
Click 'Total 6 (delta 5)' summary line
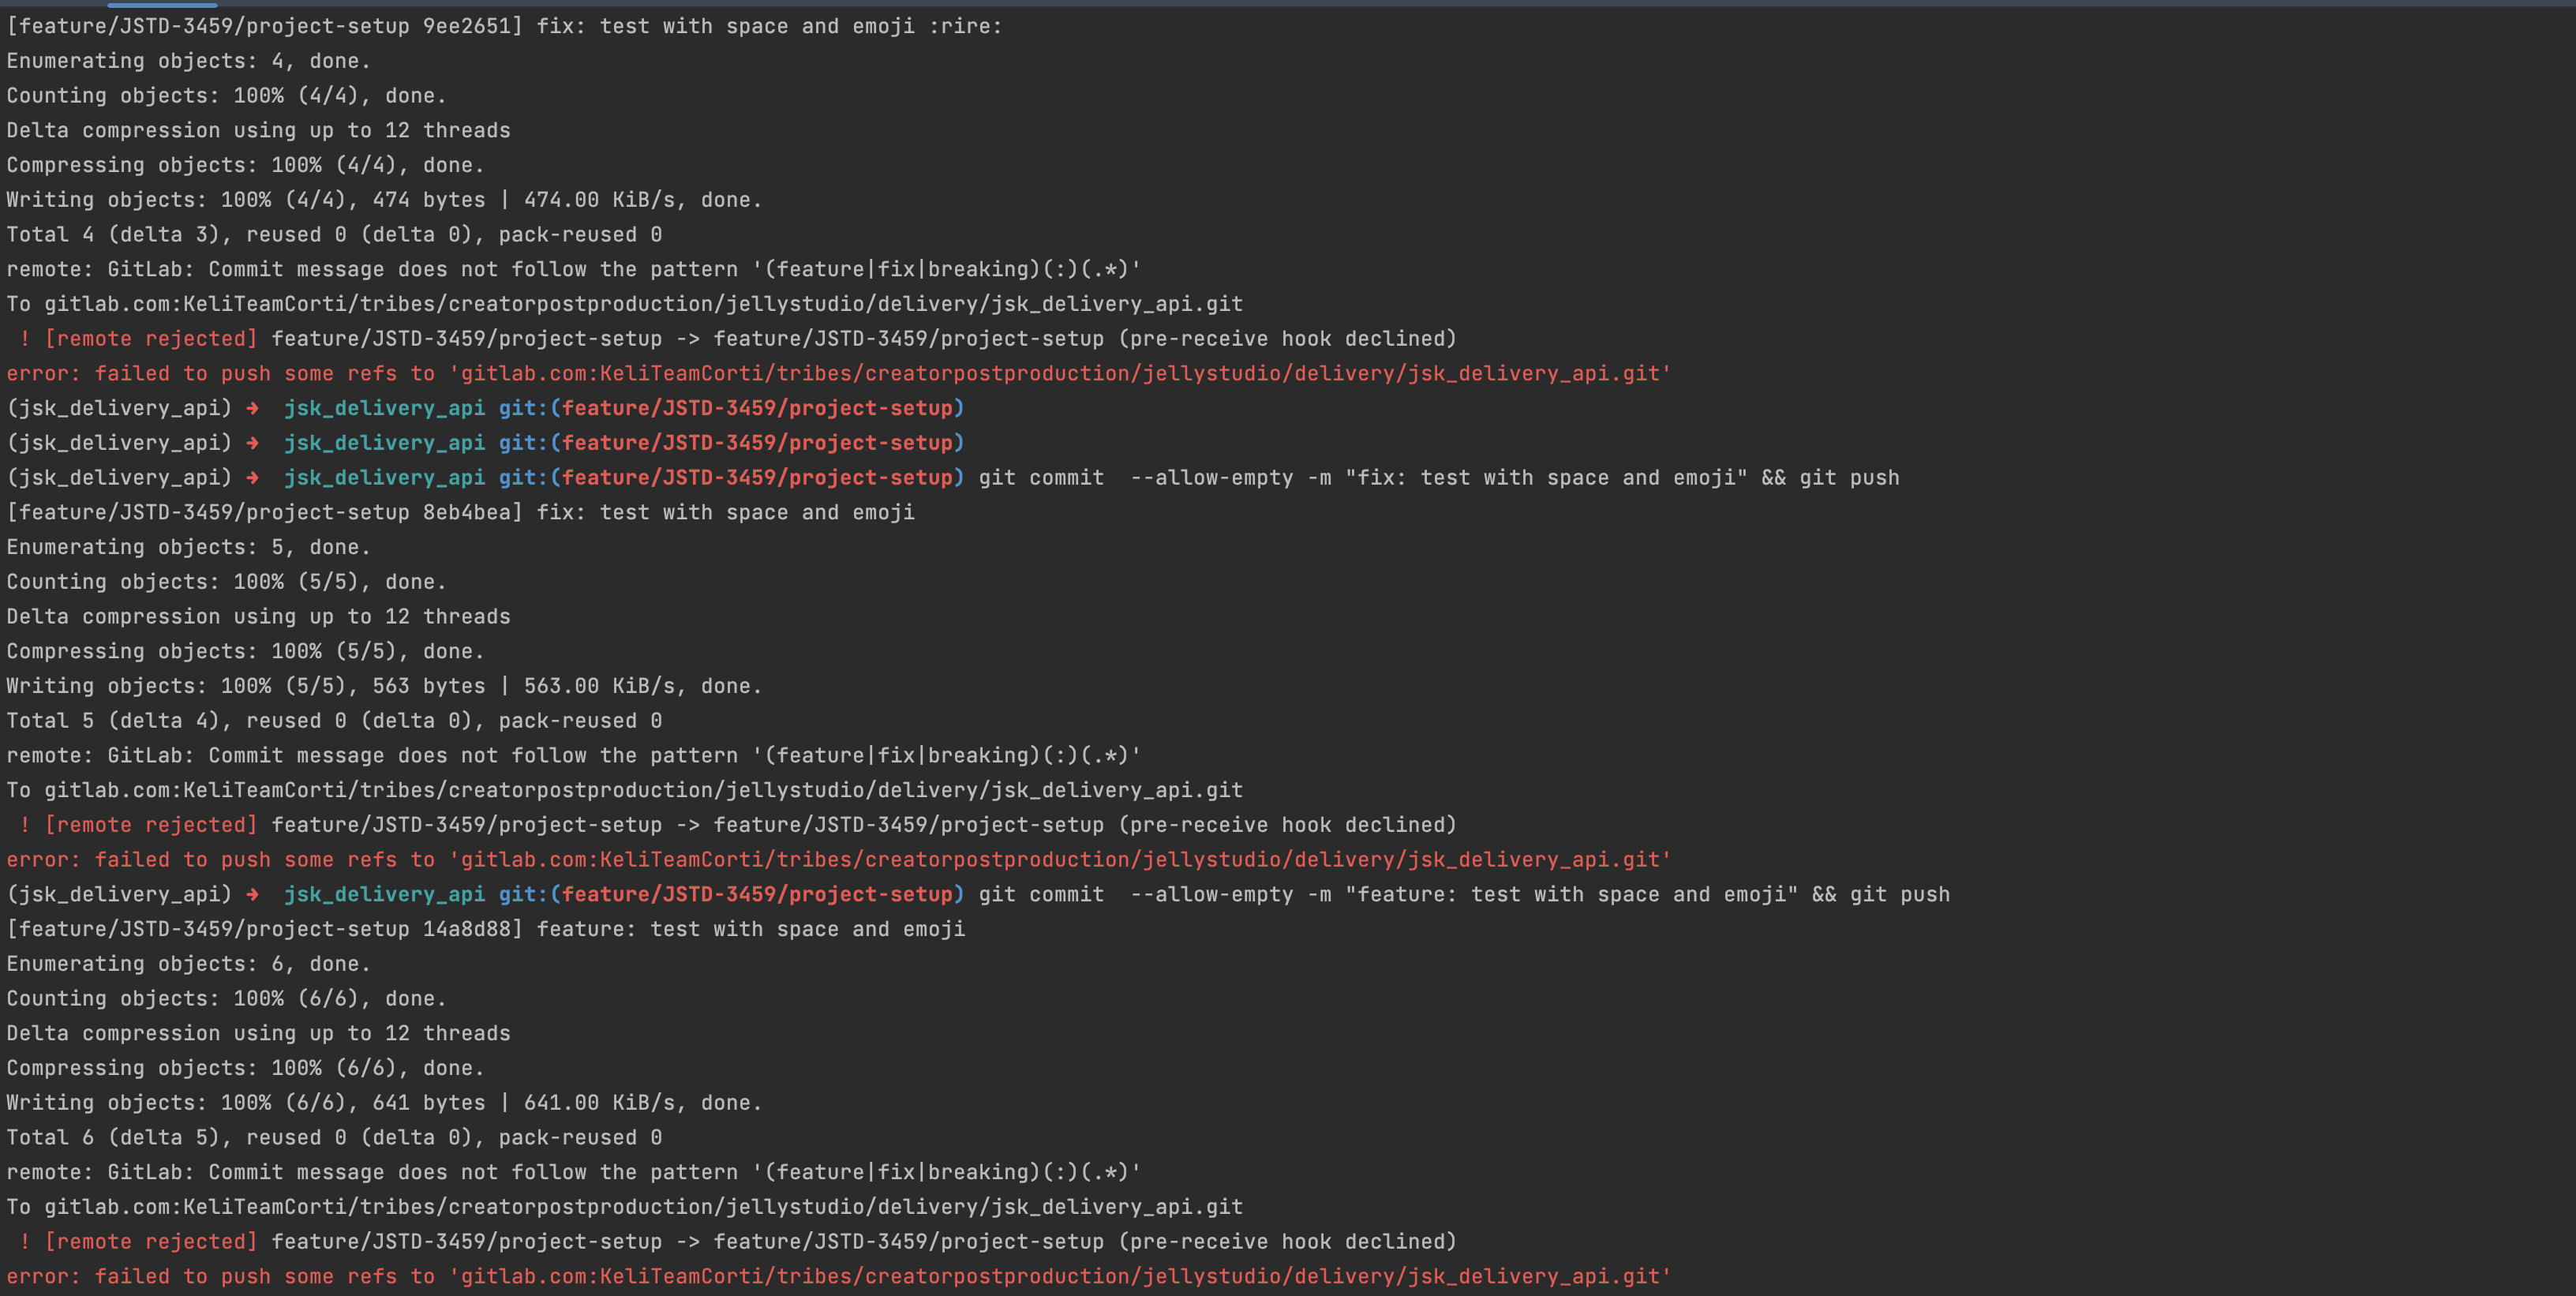coord(334,1138)
